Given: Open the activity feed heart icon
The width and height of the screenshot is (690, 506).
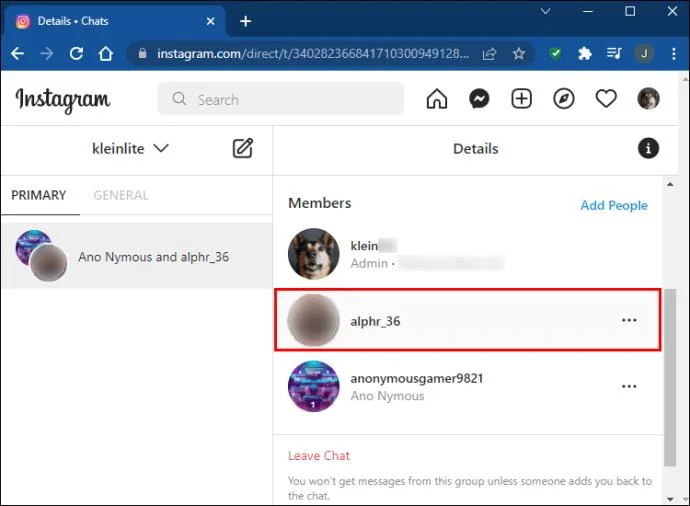Looking at the screenshot, I should [x=606, y=99].
